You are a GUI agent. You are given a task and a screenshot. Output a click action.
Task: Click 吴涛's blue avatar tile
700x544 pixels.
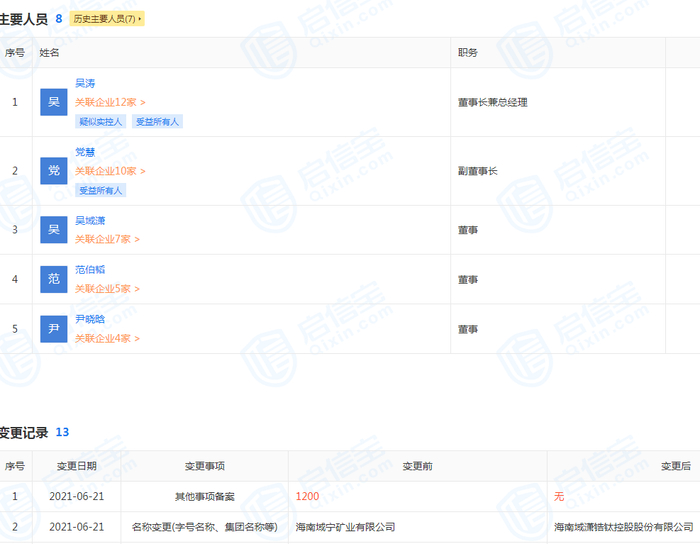pyautogui.click(x=54, y=102)
